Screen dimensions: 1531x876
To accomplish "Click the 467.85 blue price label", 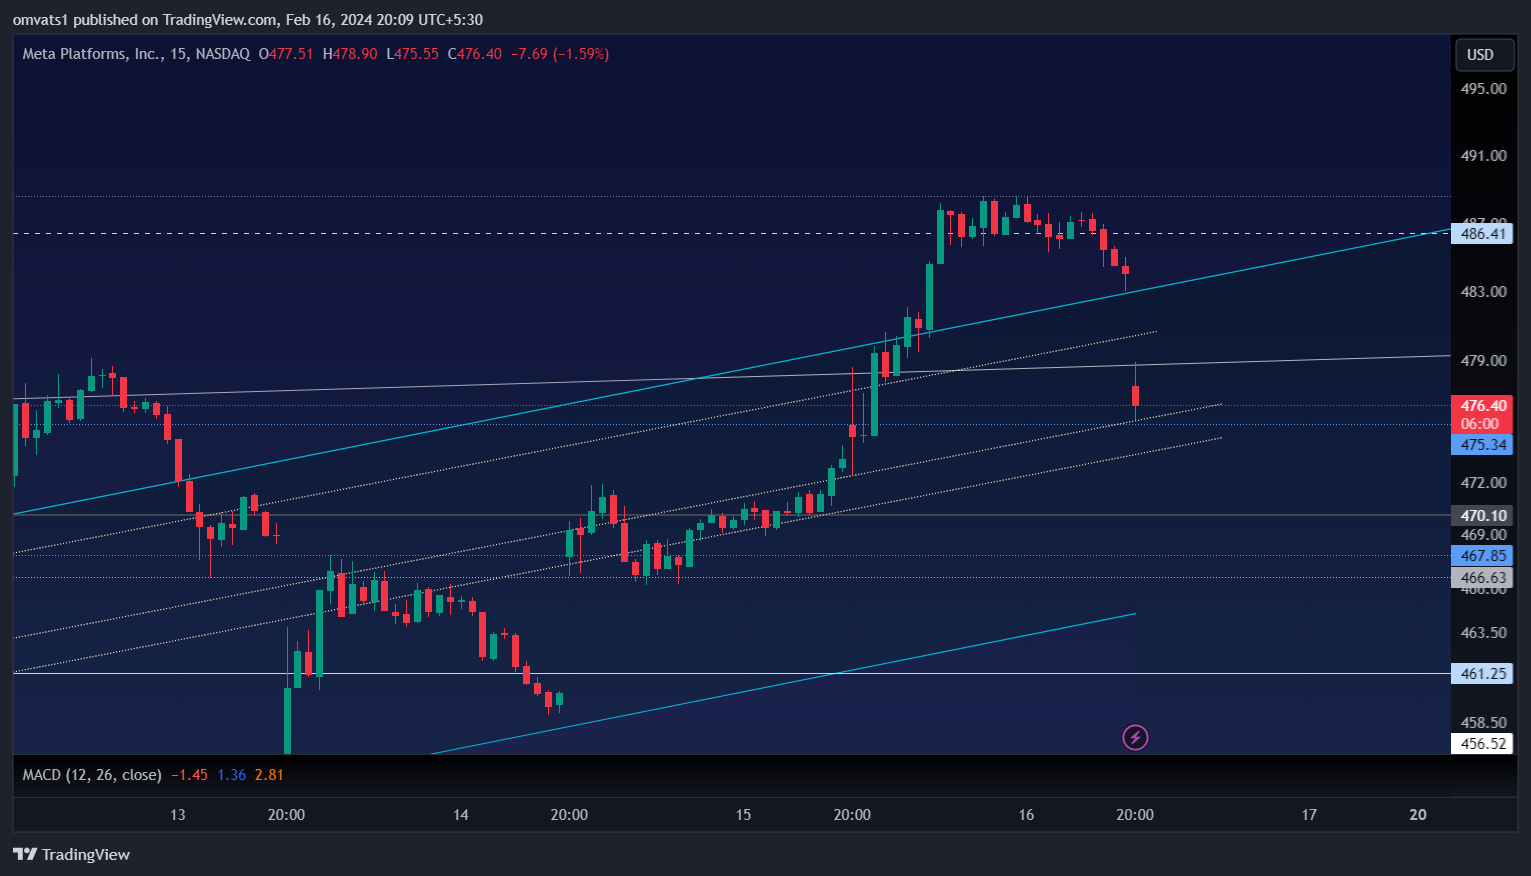I will pos(1483,556).
